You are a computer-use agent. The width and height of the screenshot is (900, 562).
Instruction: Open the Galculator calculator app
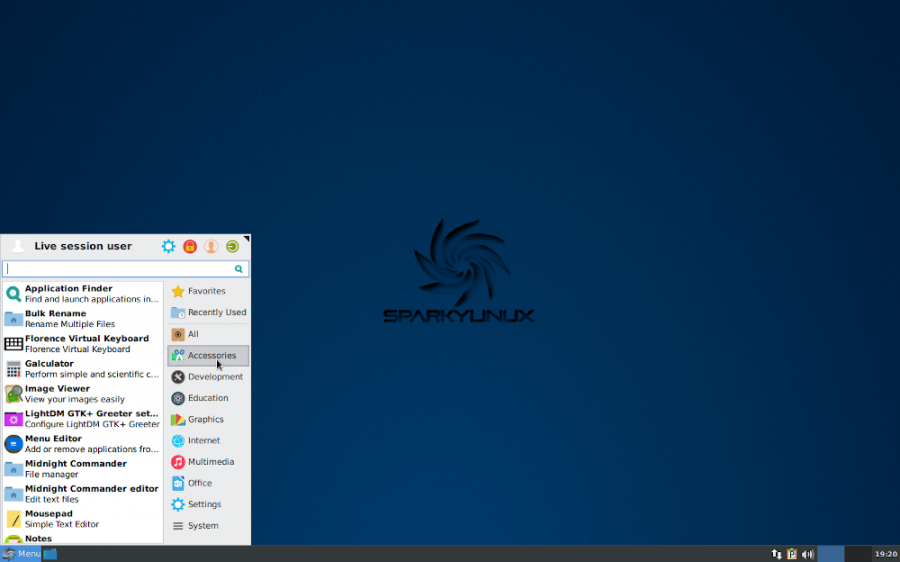click(x=83, y=369)
